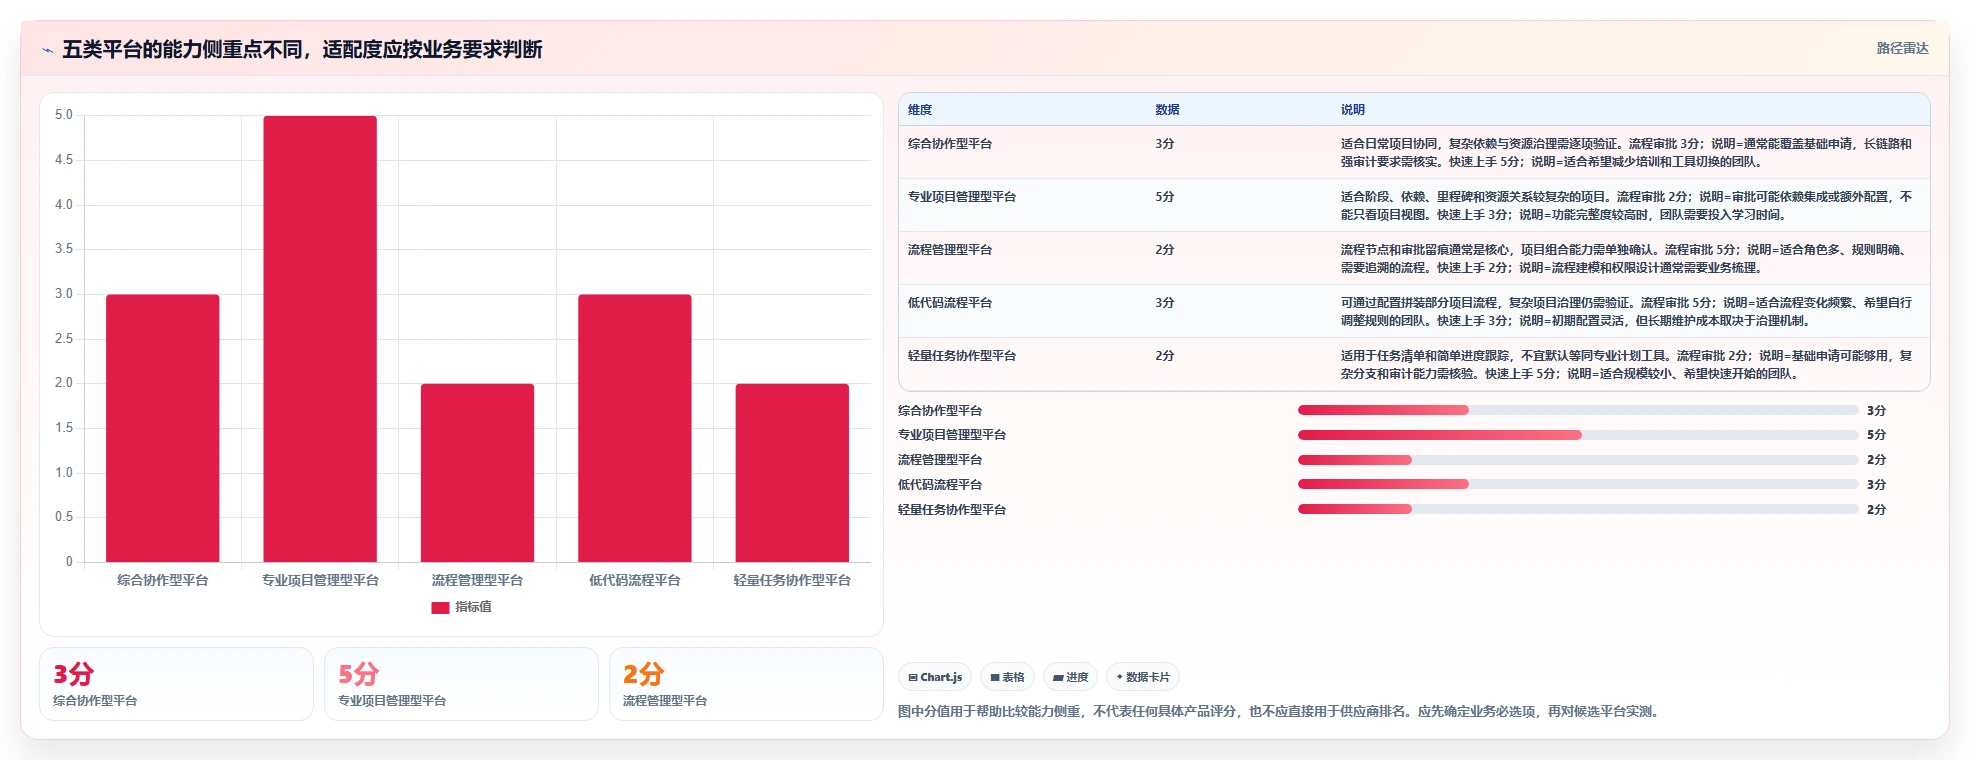Click the 维度 column header
Viewport: 1970px width, 760px height.
pos(920,110)
